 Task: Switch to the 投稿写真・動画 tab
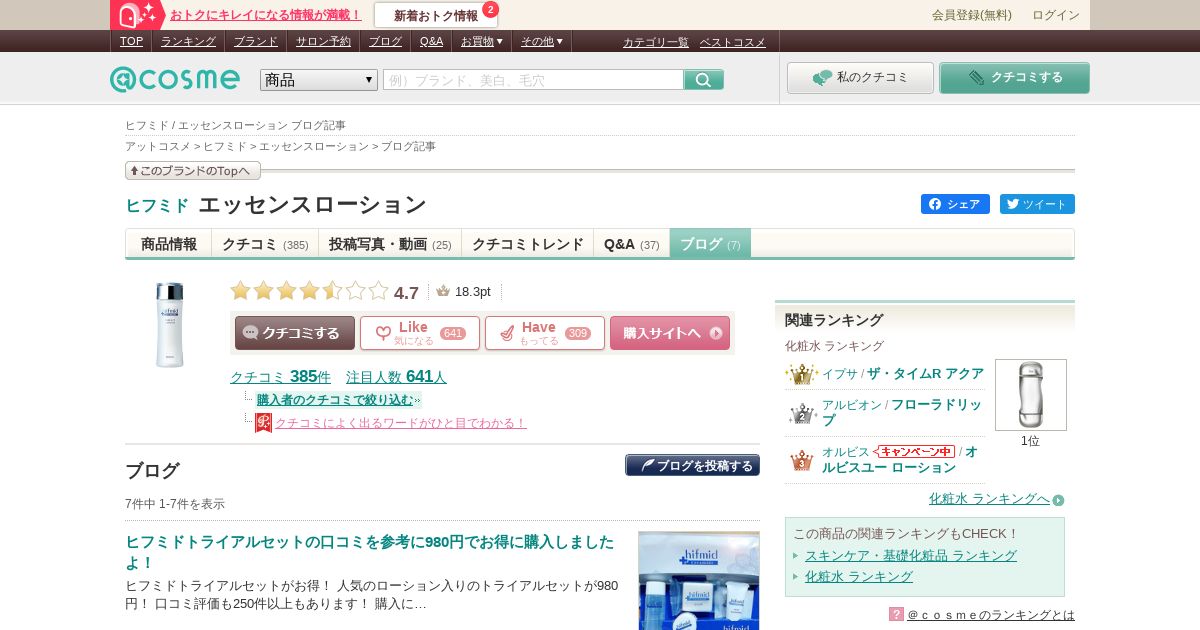click(390, 244)
